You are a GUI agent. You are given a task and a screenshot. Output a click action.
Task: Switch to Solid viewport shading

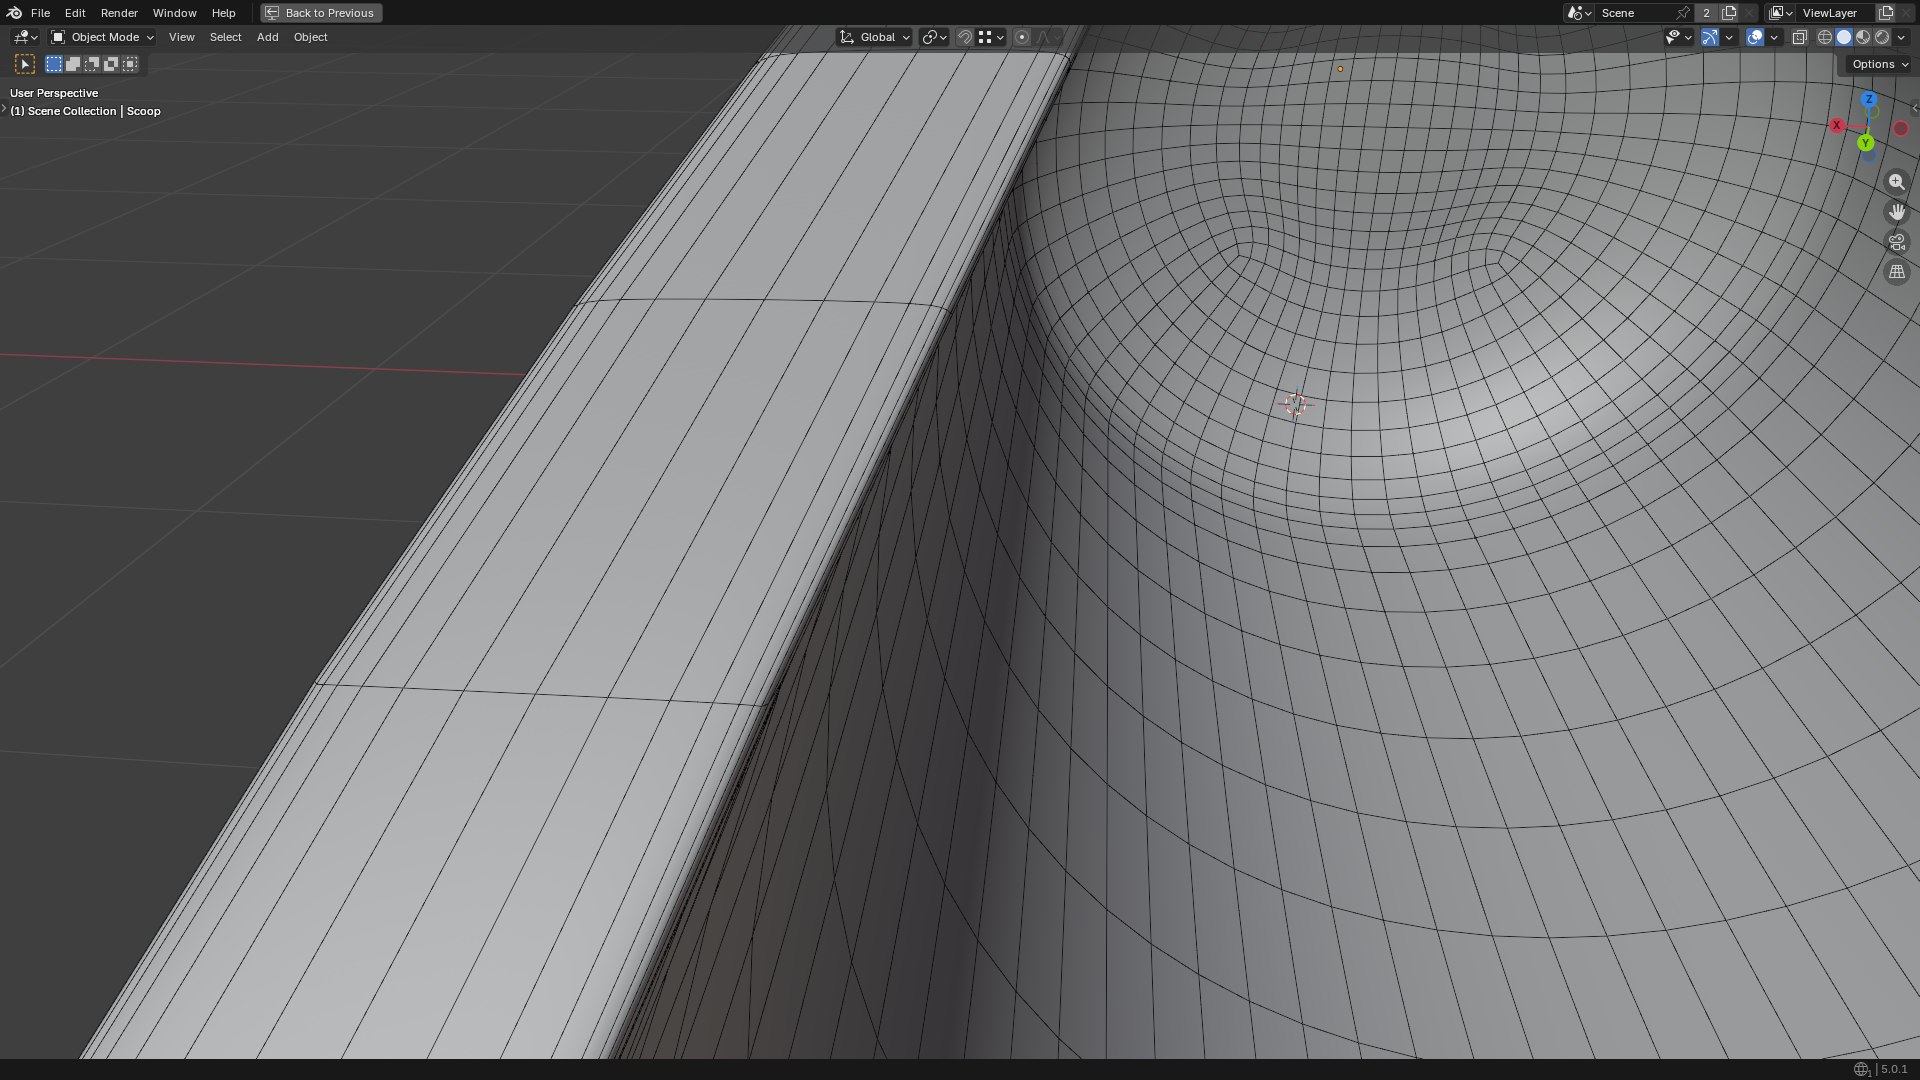pyautogui.click(x=1844, y=37)
